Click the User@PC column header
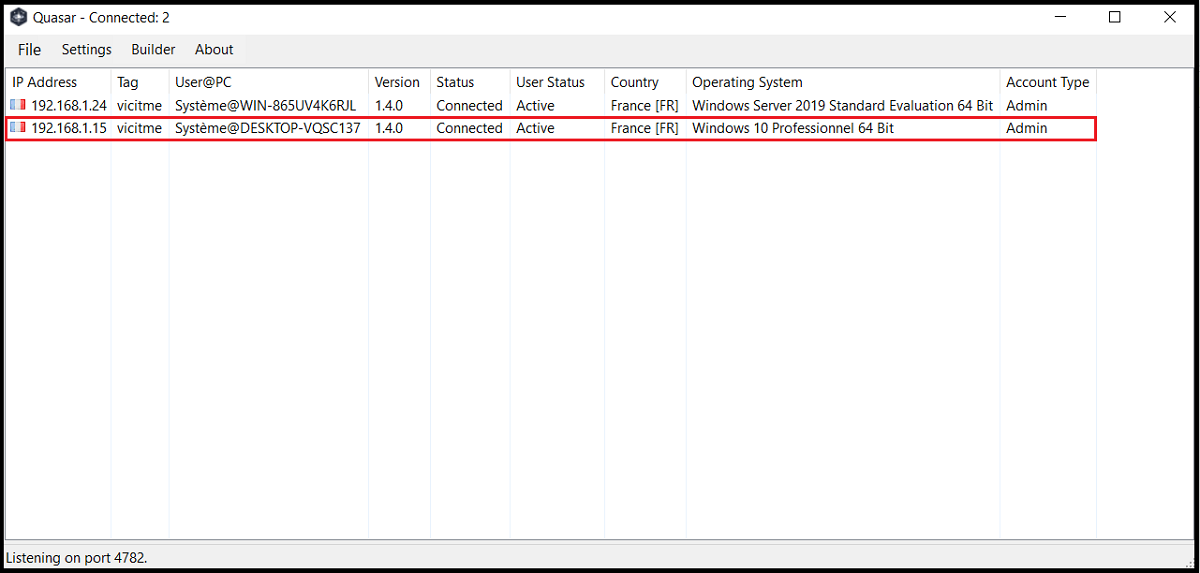This screenshot has width=1200, height=573. click(x=203, y=82)
